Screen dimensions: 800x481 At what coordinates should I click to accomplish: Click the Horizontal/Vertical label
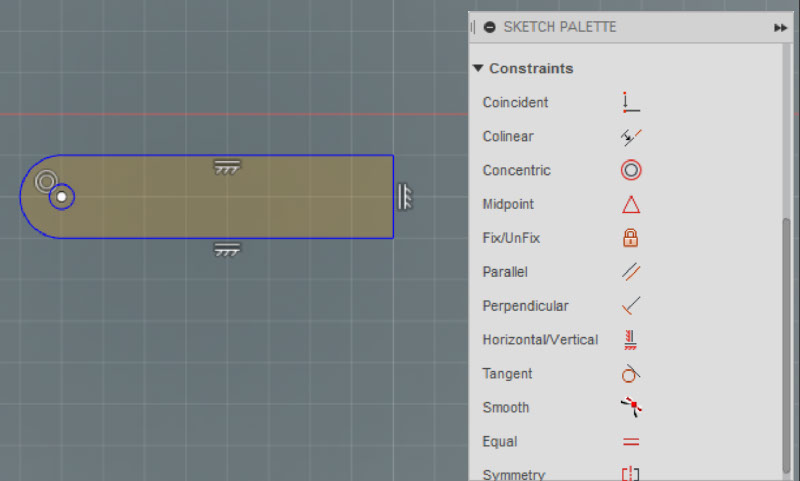point(540,340)
